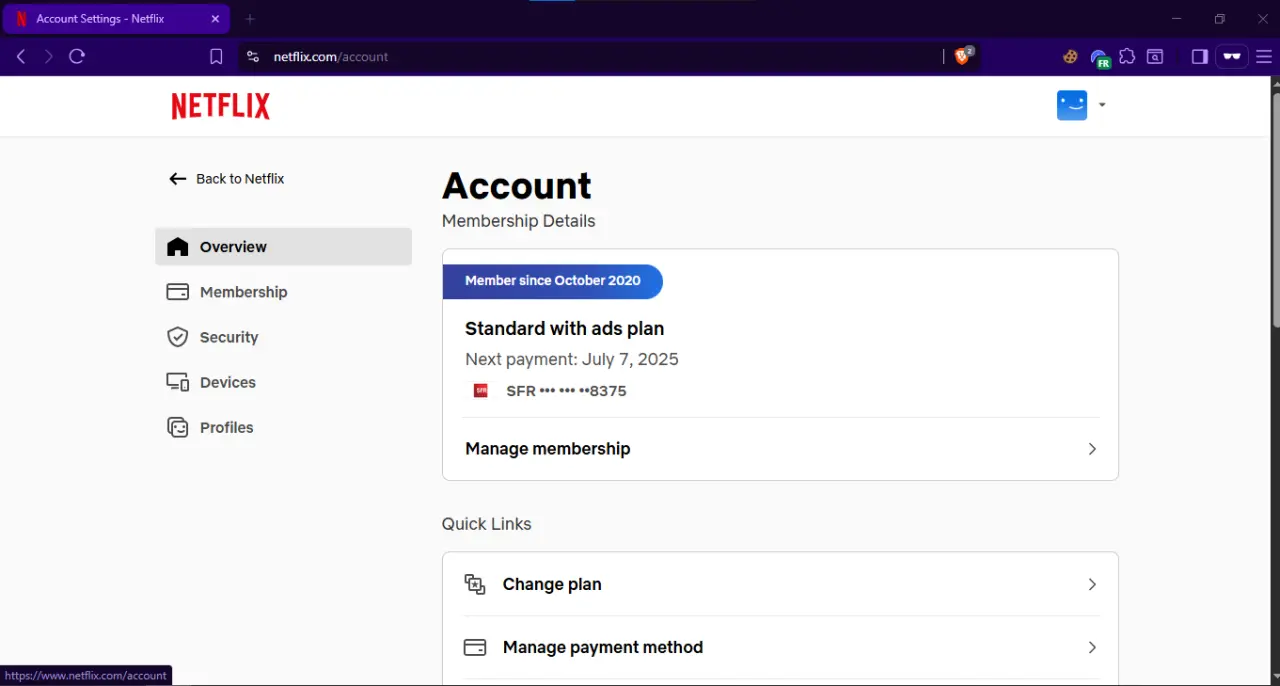This screenshot has width=1280, height=686.
Task: Toggle the browser sidebar panel icon
Action: click(1199, 57)
